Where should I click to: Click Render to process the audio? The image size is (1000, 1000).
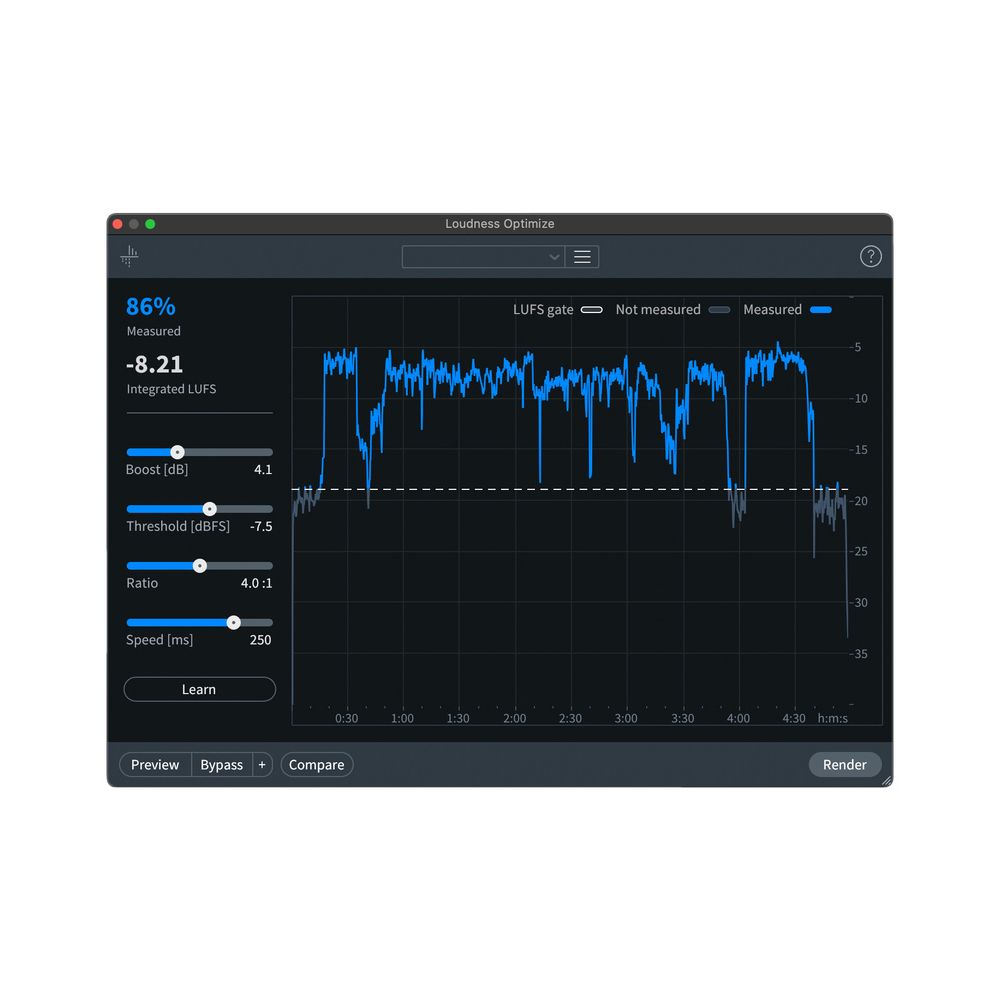point(844,764)
